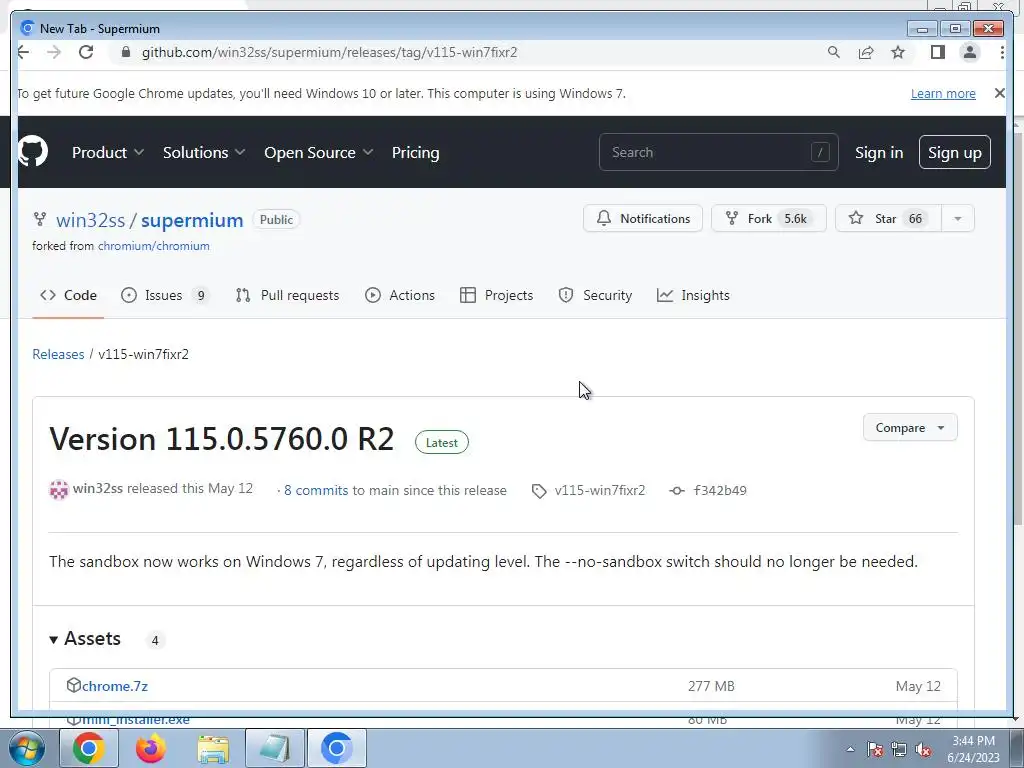The height and width of the screenshot is (768, 1024).
Task: Open the Compare dropdown
Action: (910, 428)
